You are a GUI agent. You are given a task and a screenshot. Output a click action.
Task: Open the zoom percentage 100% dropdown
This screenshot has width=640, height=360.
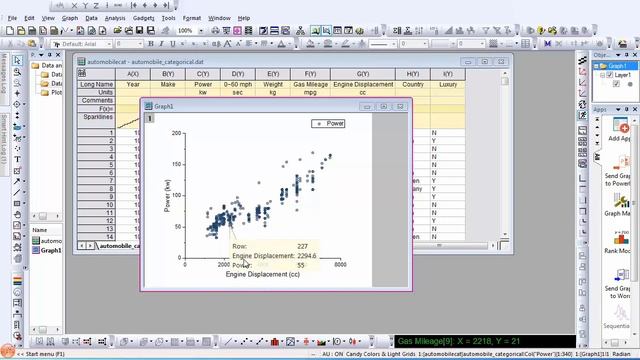point(201,31)
